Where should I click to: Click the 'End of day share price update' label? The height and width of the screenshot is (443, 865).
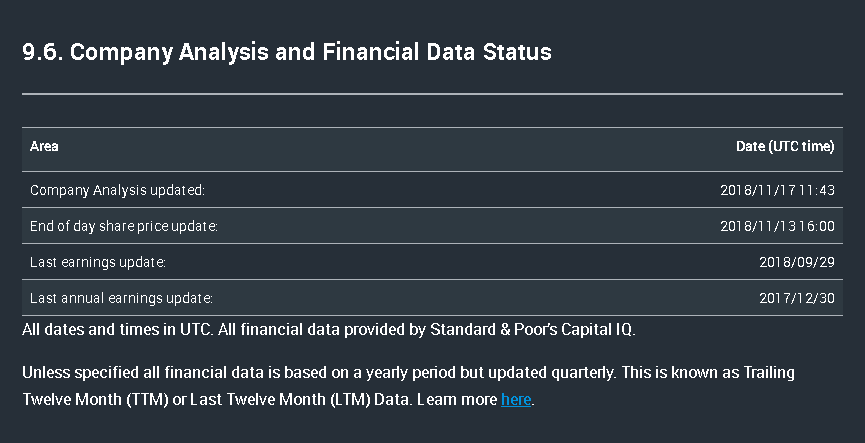124,226
